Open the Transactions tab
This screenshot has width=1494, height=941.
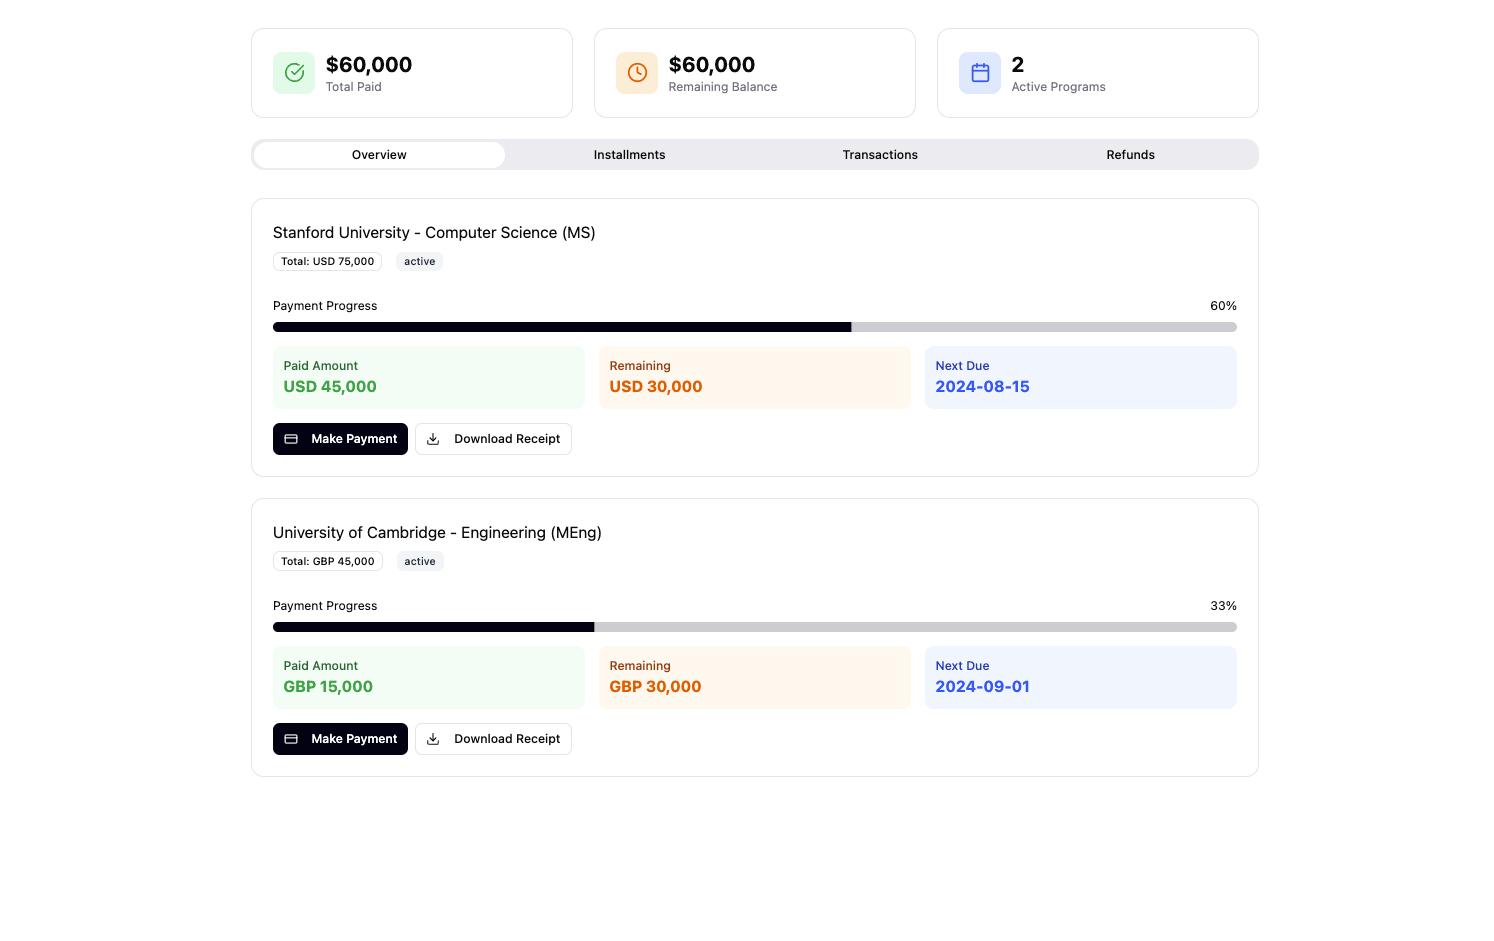[x=880, y=155]
